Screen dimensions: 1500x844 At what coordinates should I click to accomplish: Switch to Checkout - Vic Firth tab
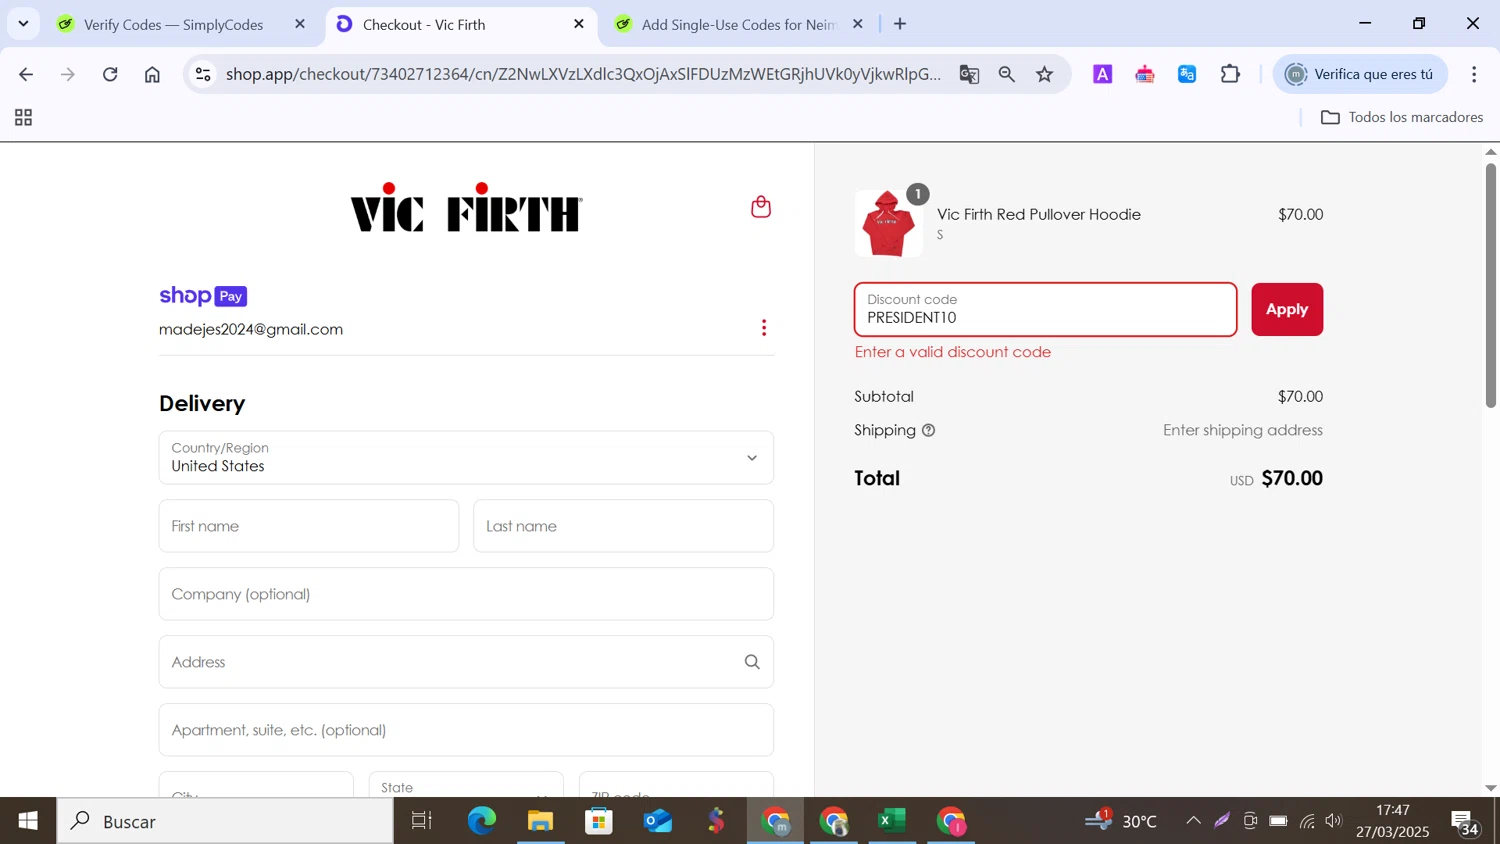pos(424,24)
